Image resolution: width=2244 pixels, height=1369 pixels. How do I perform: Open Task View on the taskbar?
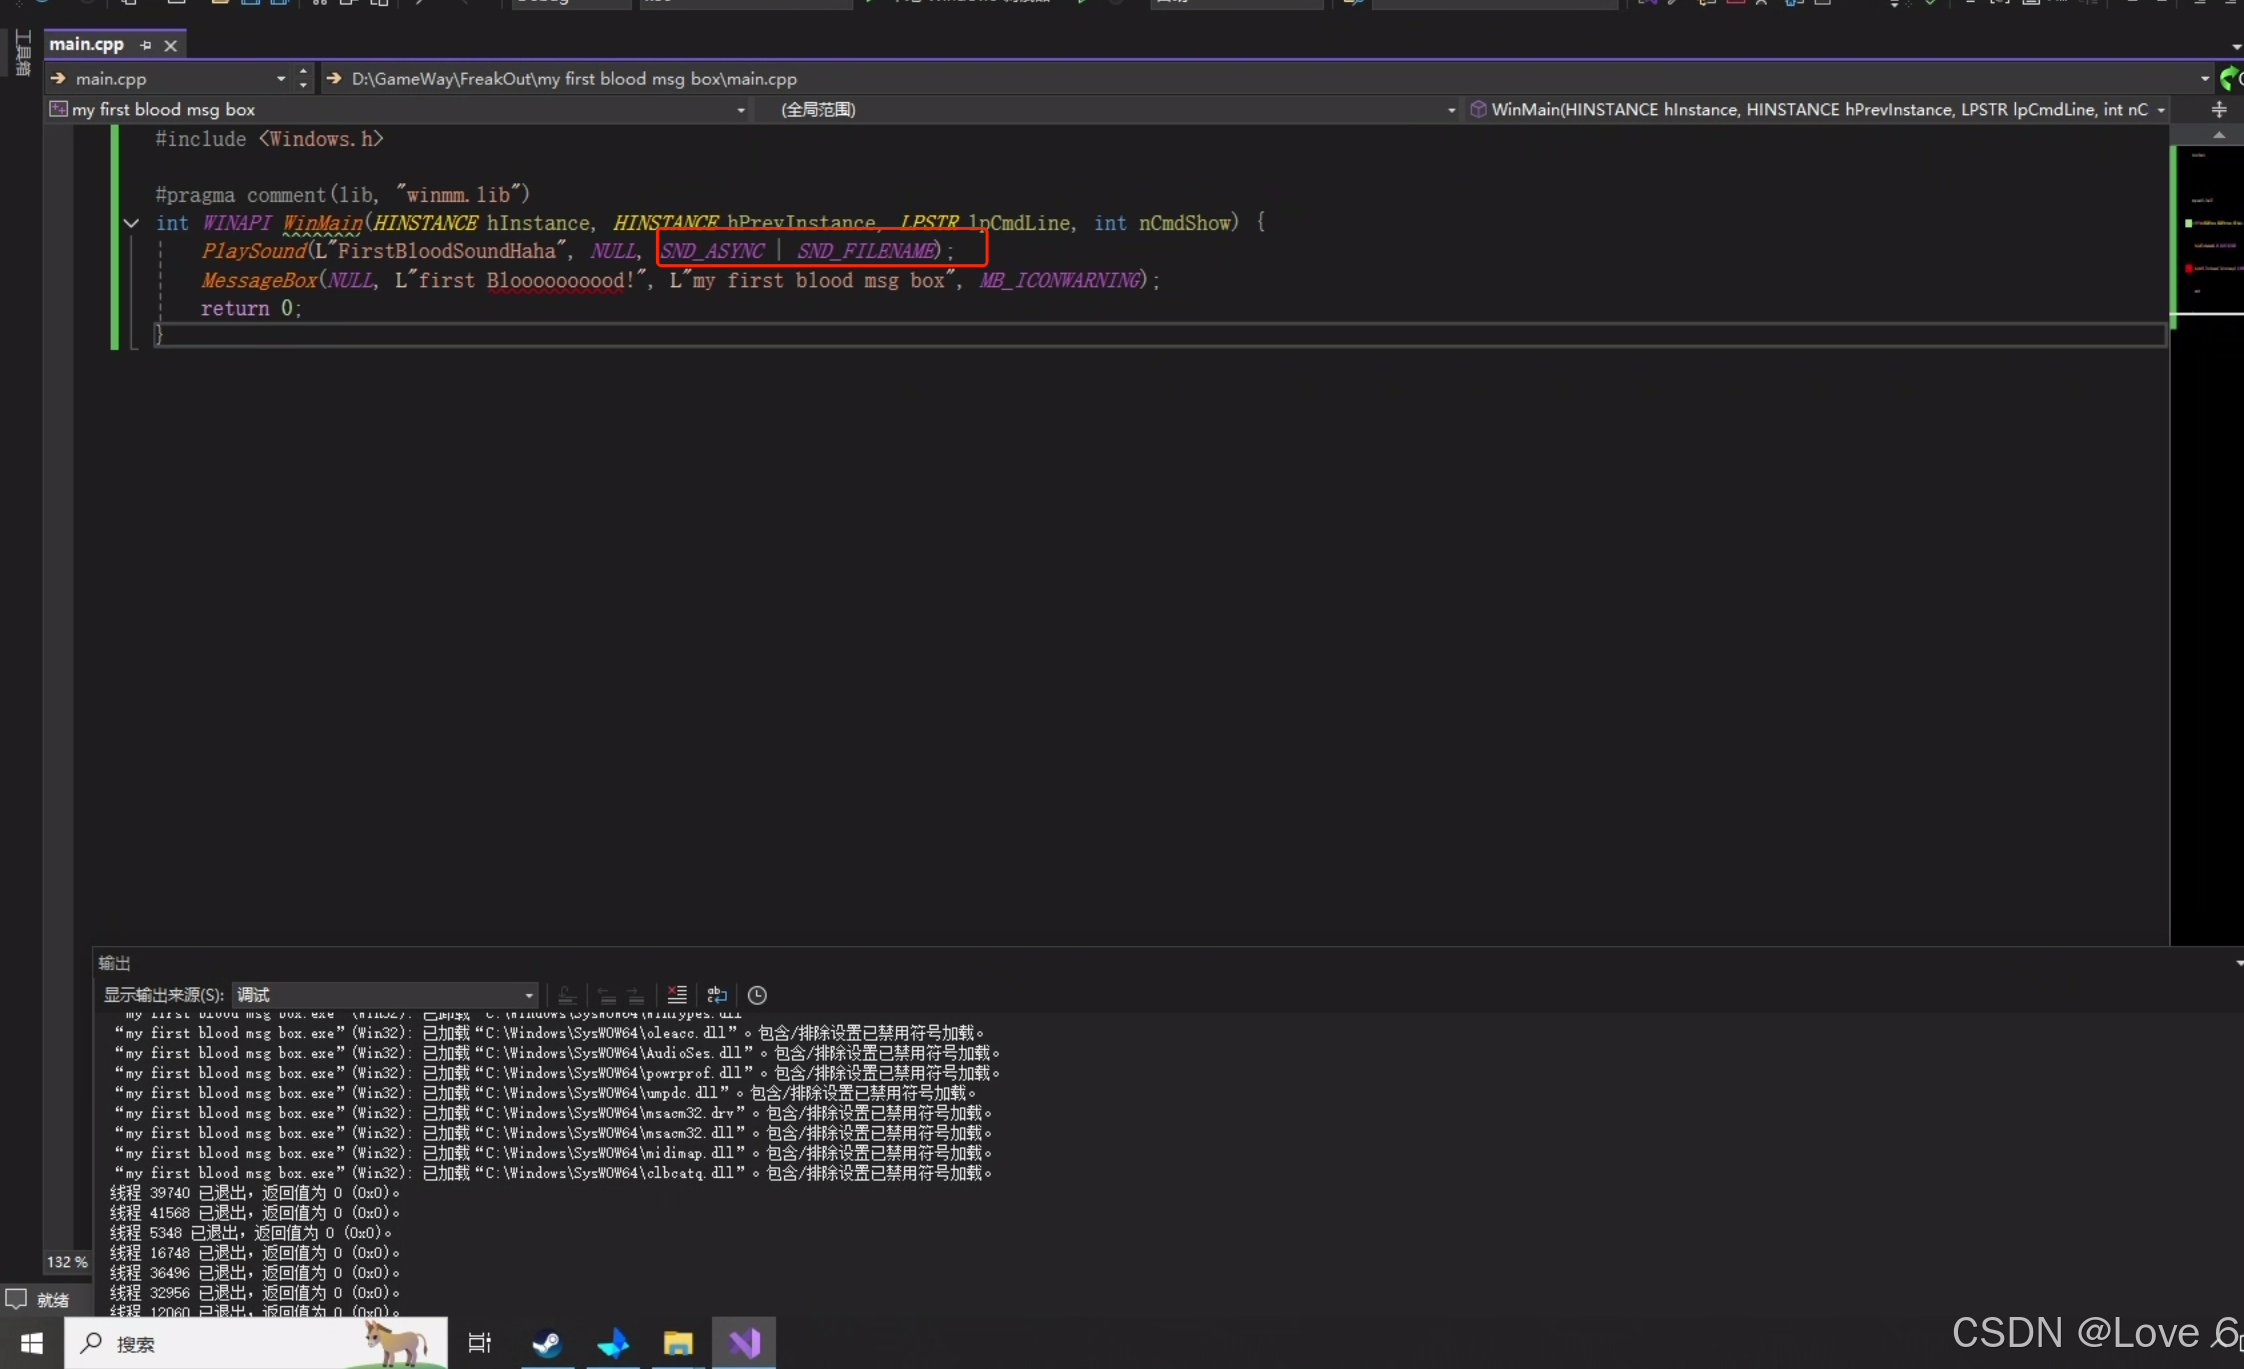[x=480, y=1343]
